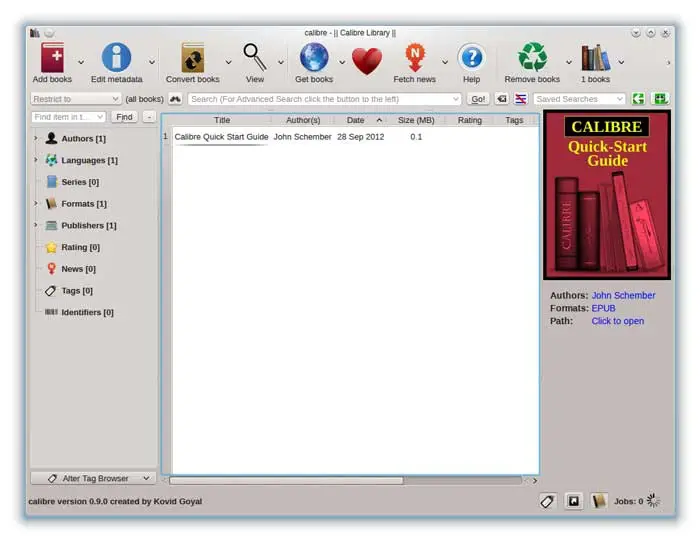Click the Identifiers barcode icon
The height and width of the screenshot is (541, 700).
click(51, 312)
